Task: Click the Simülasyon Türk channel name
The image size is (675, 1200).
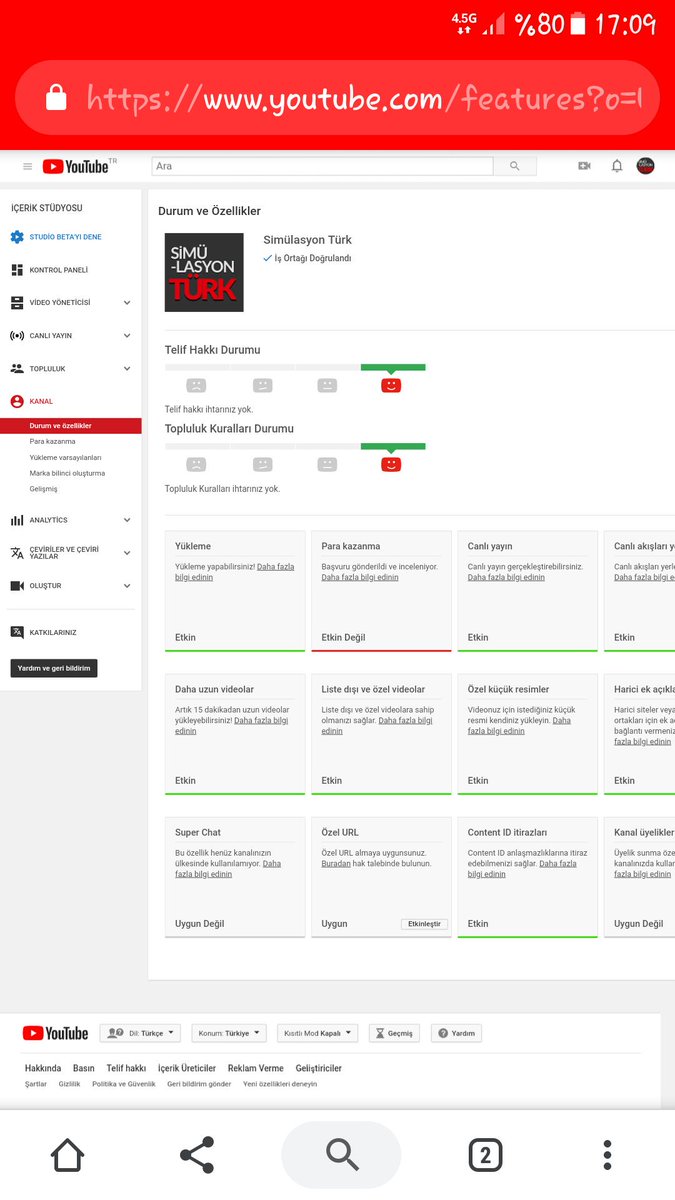Action: [308, 240]
